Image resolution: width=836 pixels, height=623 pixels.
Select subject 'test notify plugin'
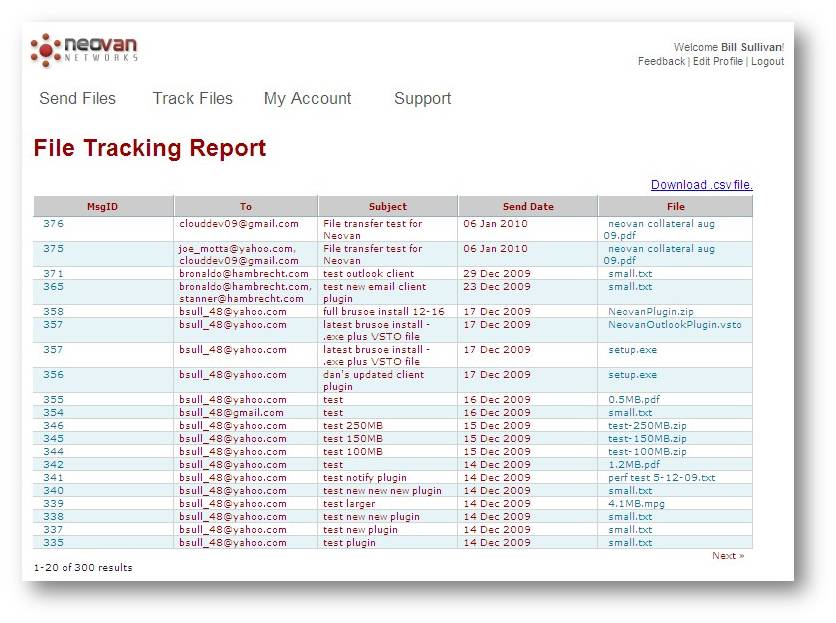coord(365,477)
